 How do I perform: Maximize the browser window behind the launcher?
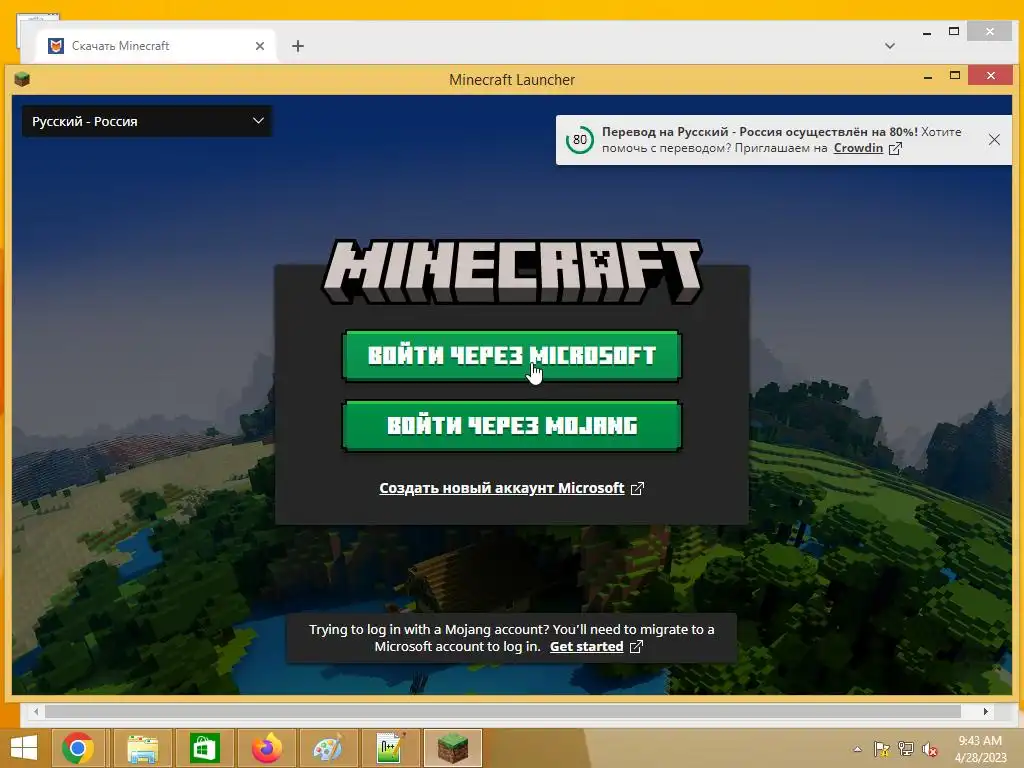954,31
